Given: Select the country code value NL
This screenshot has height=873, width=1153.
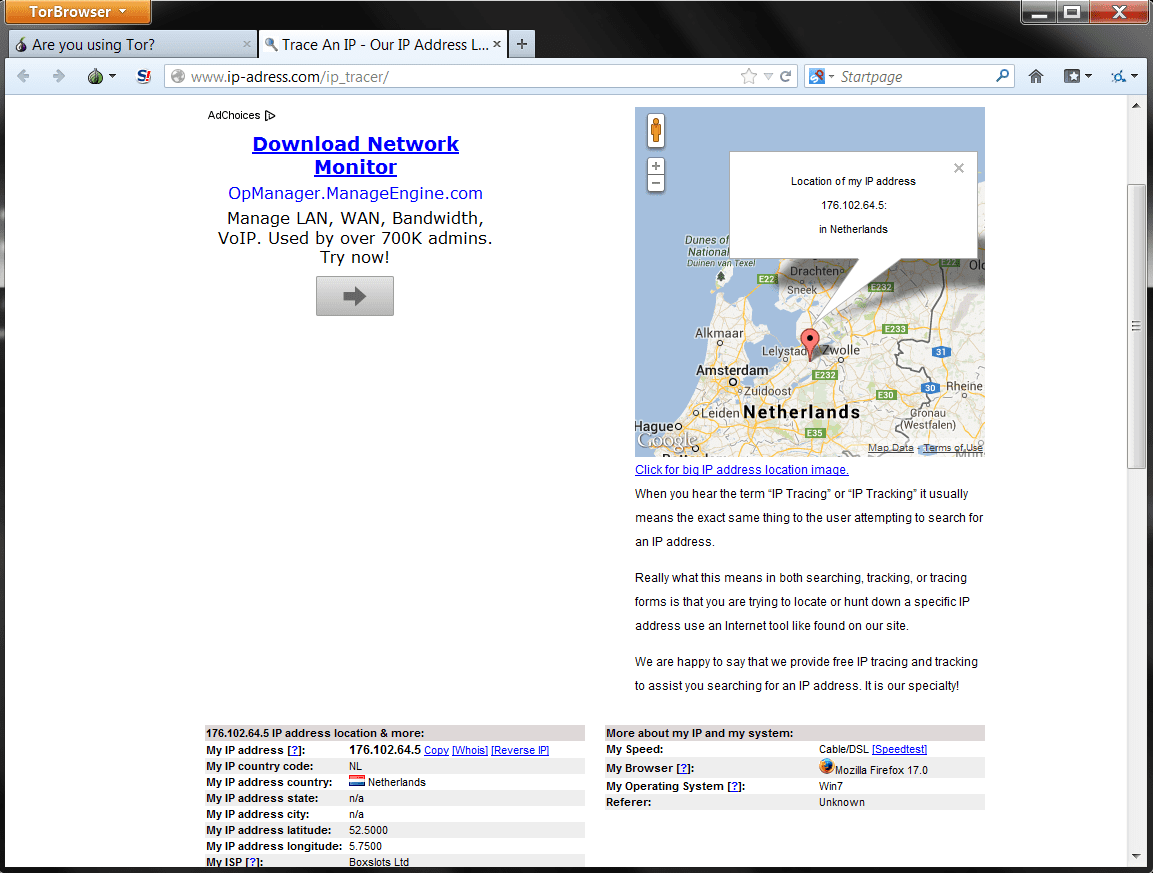Looking at the screenshot, I should coord(355,766).
